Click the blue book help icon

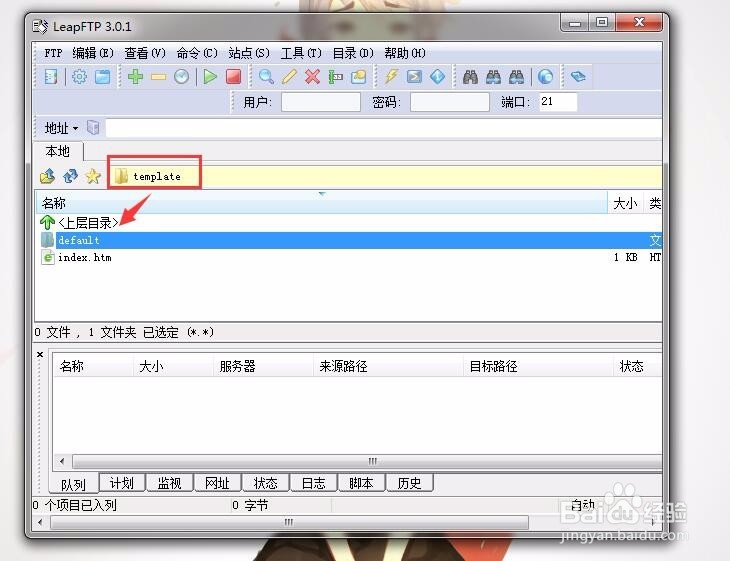[578, 76]
